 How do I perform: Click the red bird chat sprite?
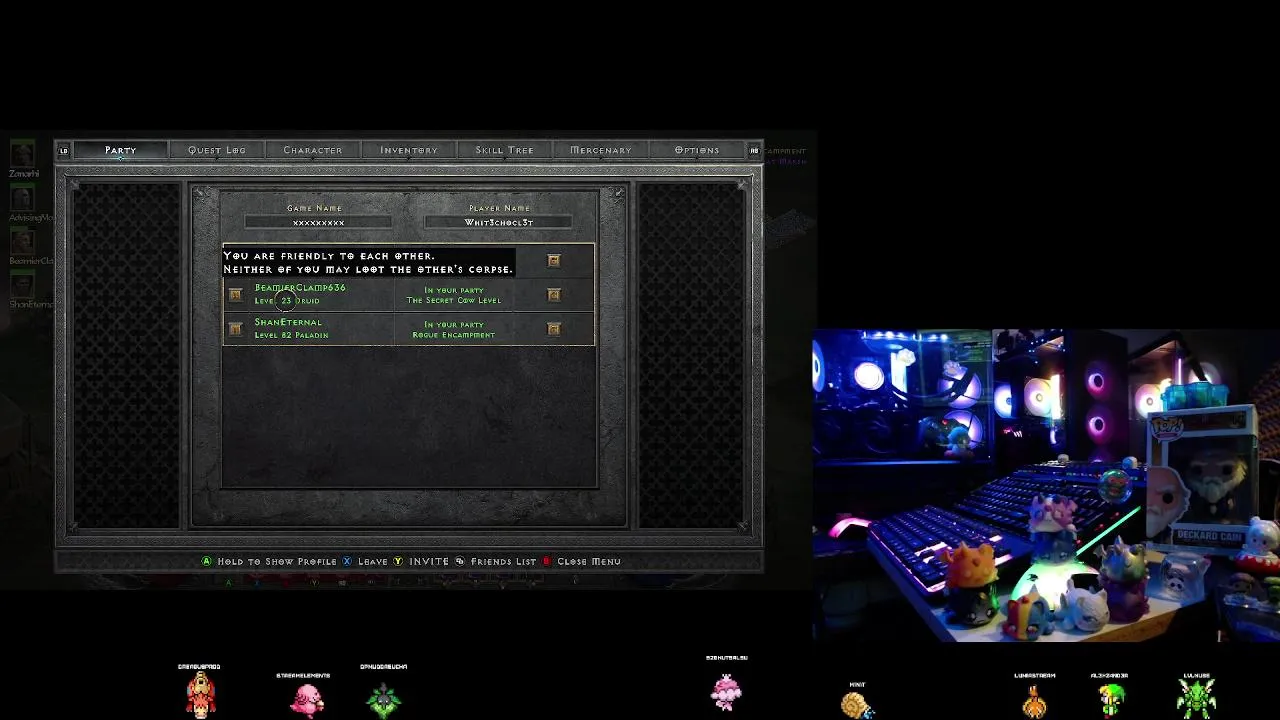tap(200, 694)
